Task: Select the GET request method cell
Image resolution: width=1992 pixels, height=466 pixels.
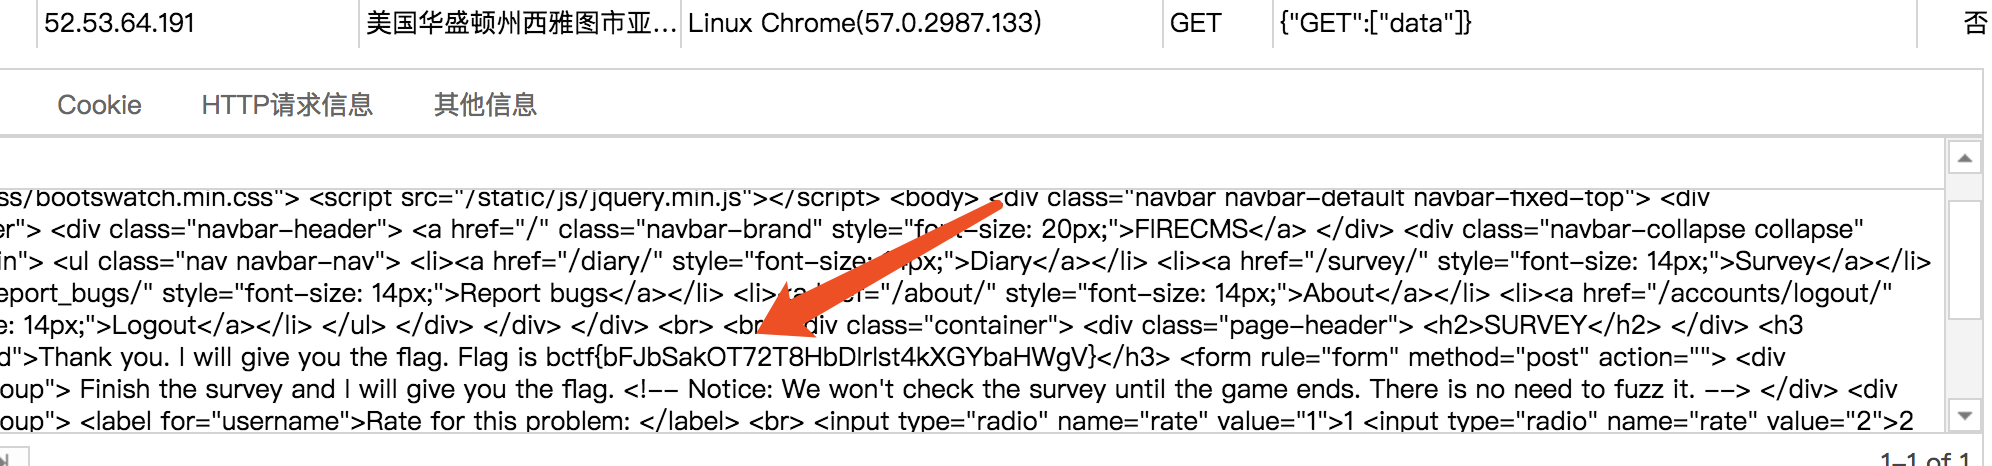Action: pos(1195,23)
